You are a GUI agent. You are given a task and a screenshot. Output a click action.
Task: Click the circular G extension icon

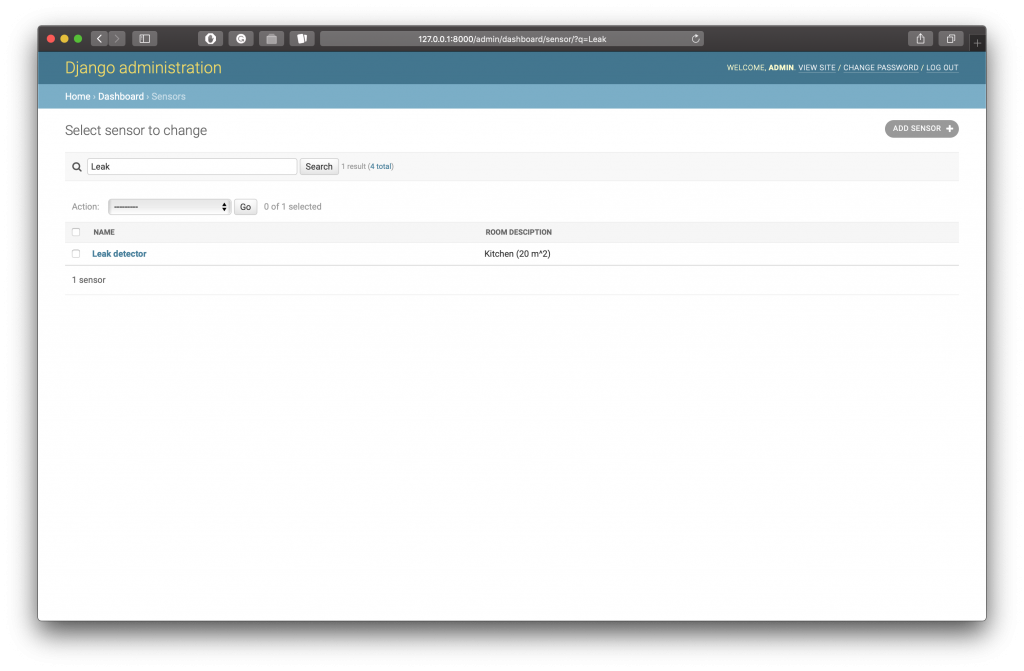coord(241,38)
